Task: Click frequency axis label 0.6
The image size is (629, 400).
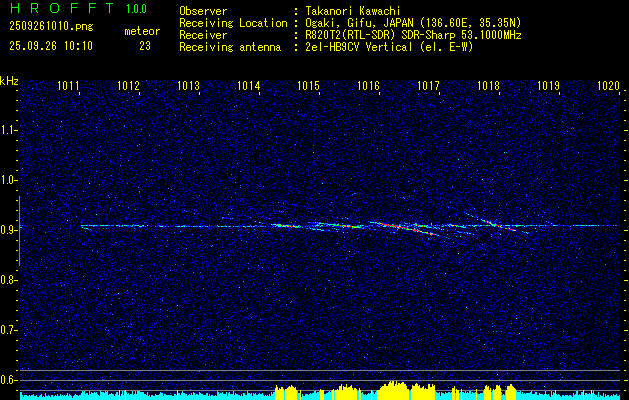Action: [9, 380]
